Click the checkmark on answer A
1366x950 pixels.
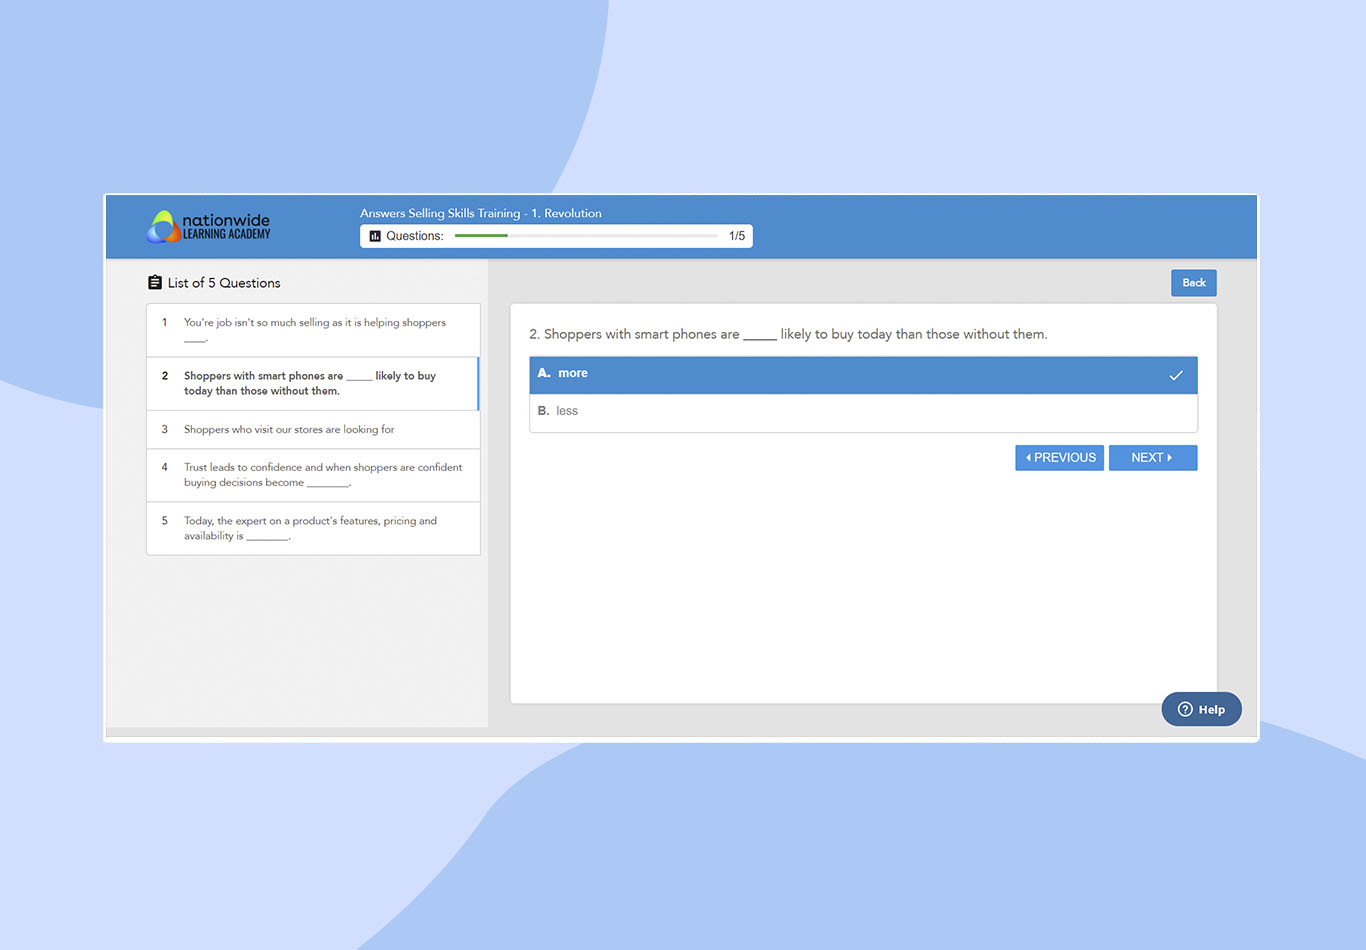click(x=1176, y=375)
